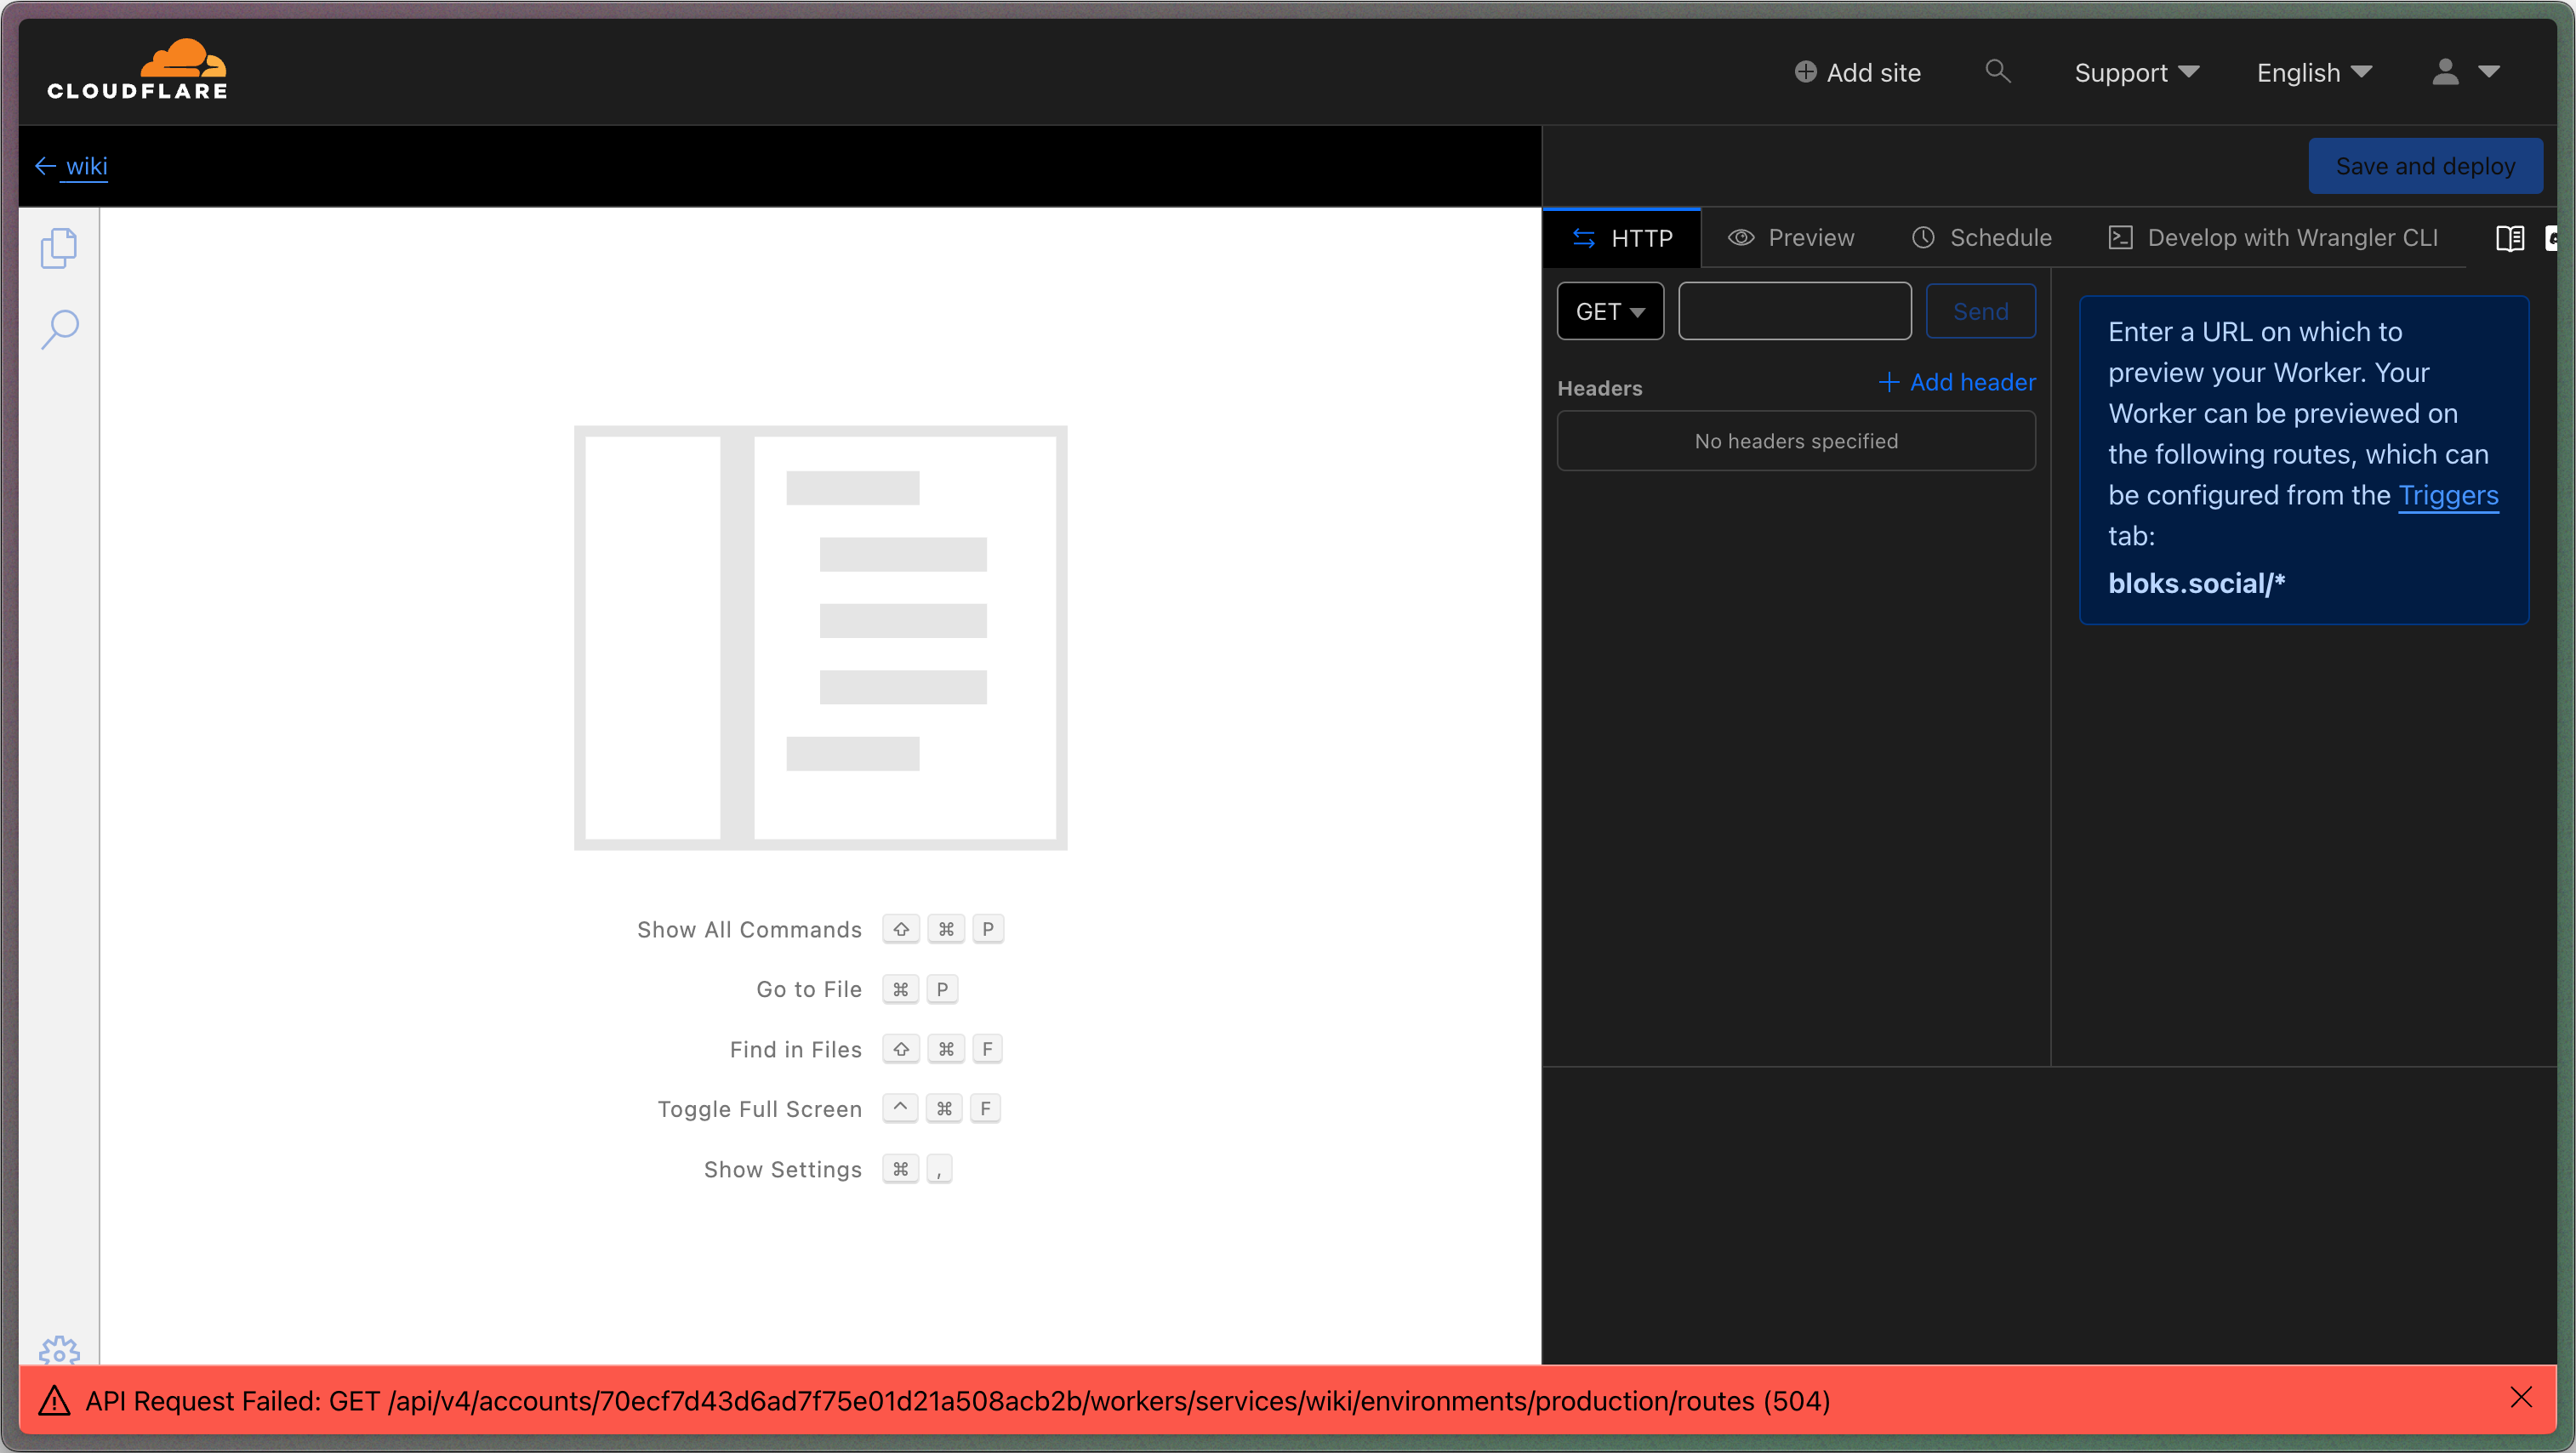Switch to the Preview tab
Viewport: 2576px width, 1453px height.
[x=1791, y=238]
